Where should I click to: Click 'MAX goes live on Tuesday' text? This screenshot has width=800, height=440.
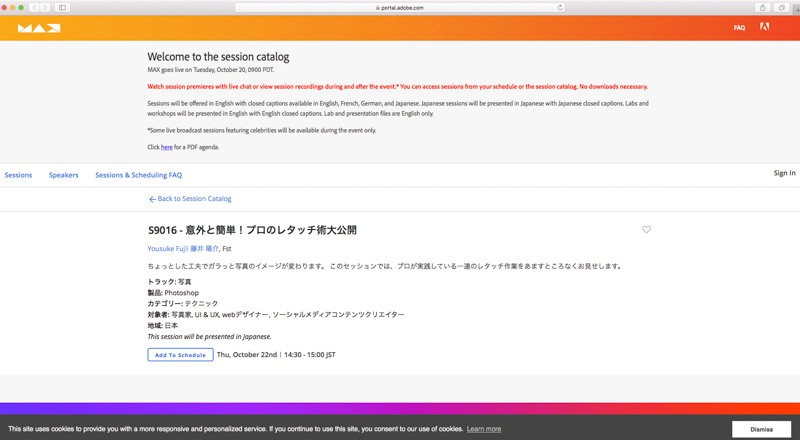tap(210, 70)
